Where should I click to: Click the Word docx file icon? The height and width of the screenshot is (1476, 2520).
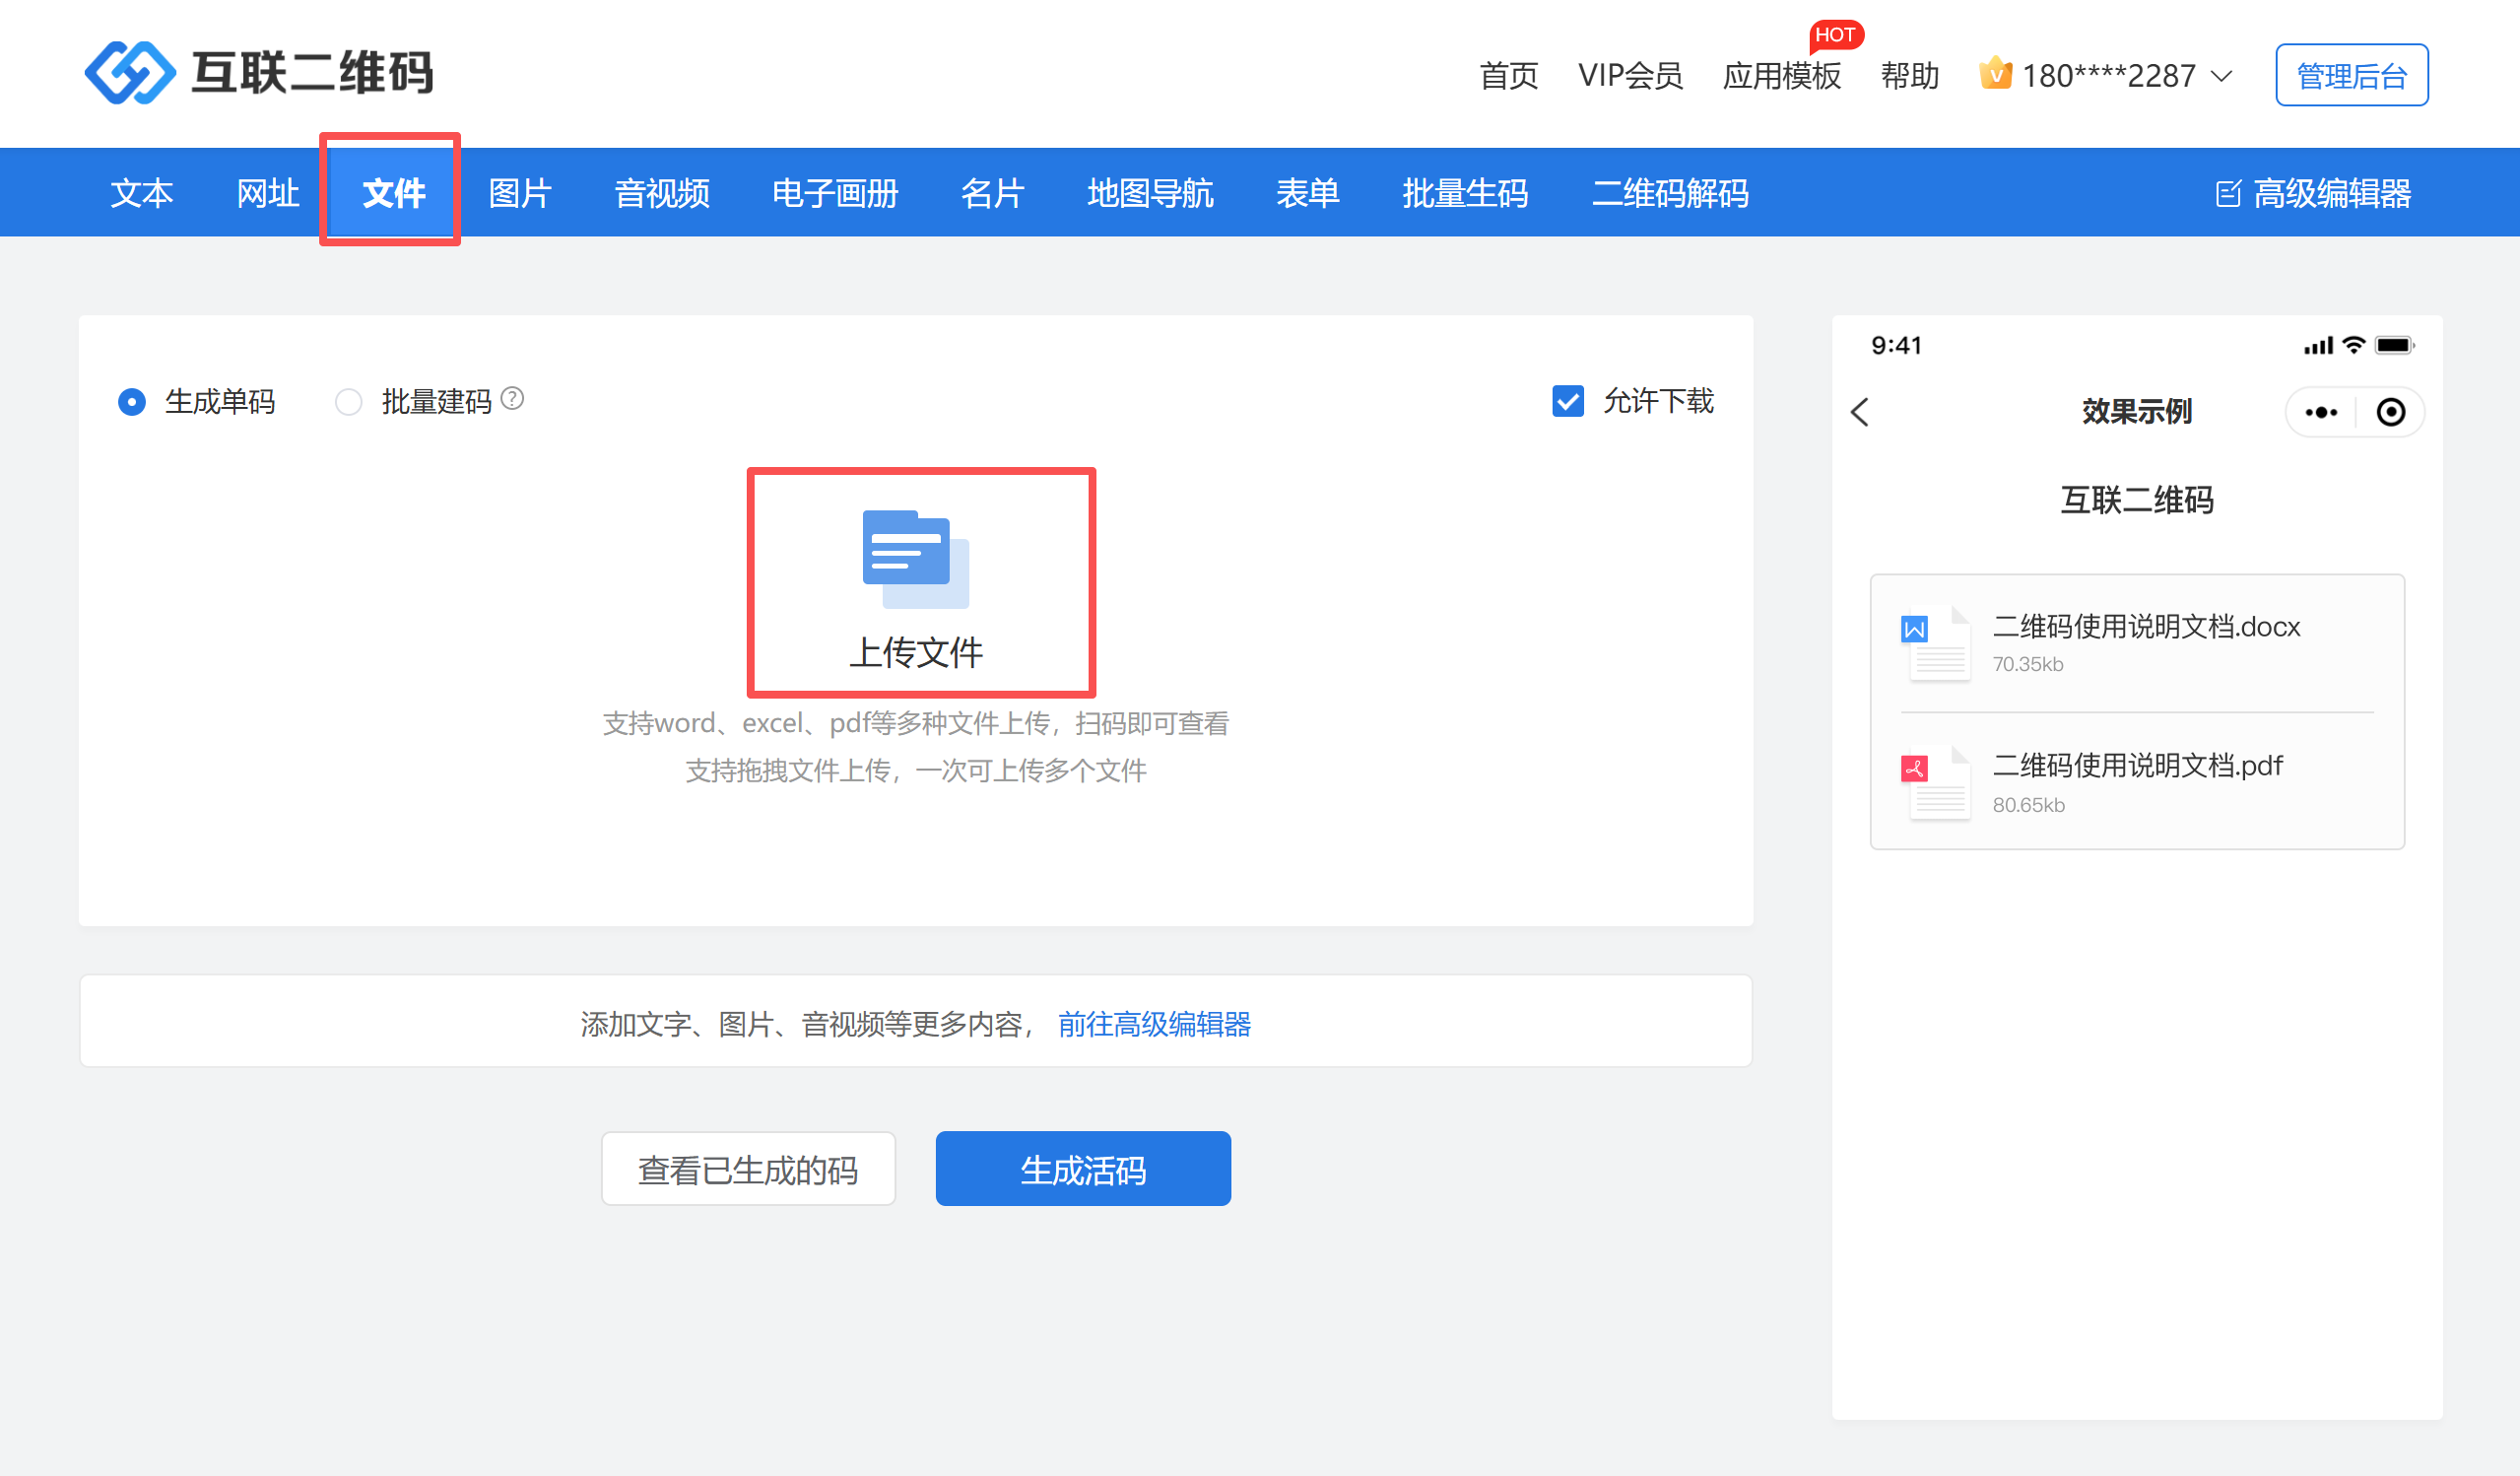1936,643
